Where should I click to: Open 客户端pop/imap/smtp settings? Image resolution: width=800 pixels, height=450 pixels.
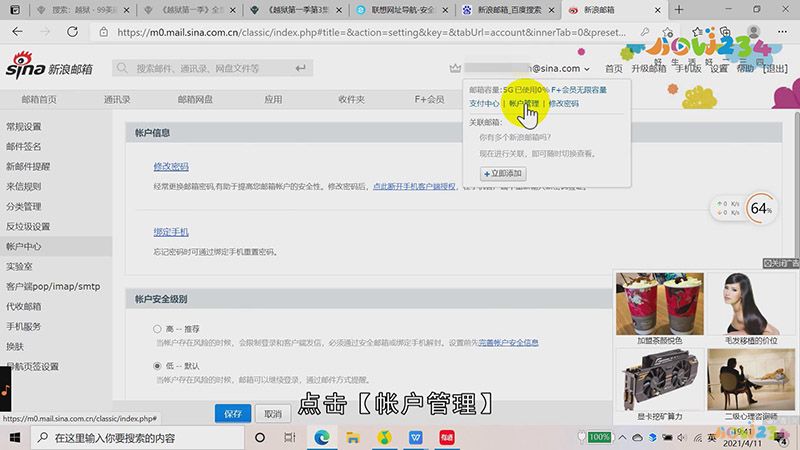pyautogui.click(x=53, y=286)
